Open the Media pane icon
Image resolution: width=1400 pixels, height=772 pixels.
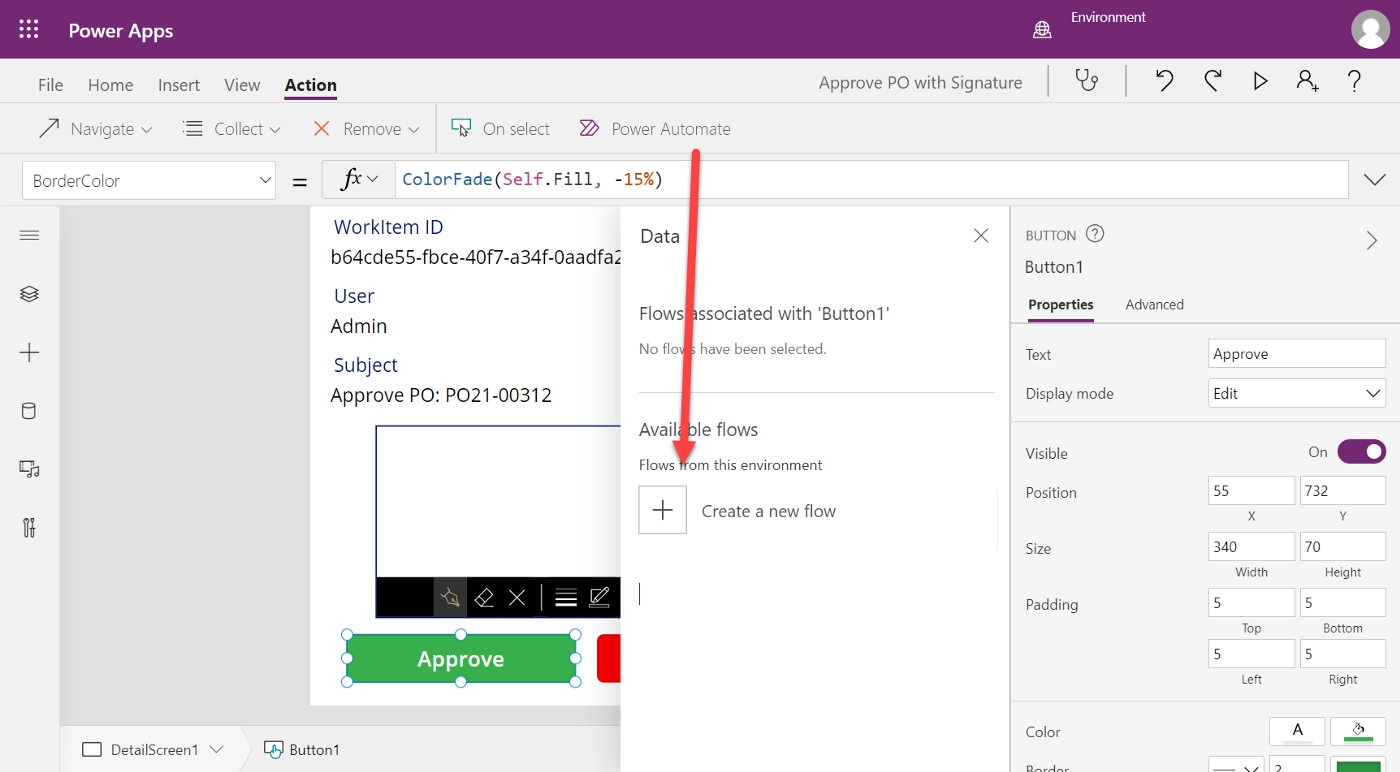pos(29,469)
